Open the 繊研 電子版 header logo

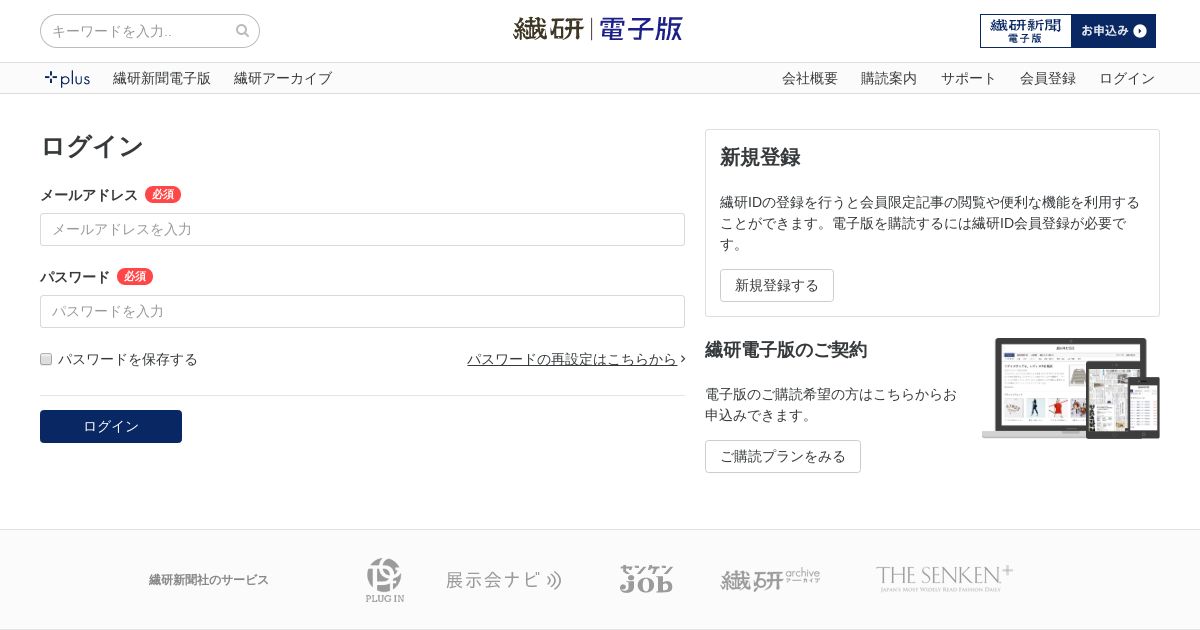pos(598,29)
